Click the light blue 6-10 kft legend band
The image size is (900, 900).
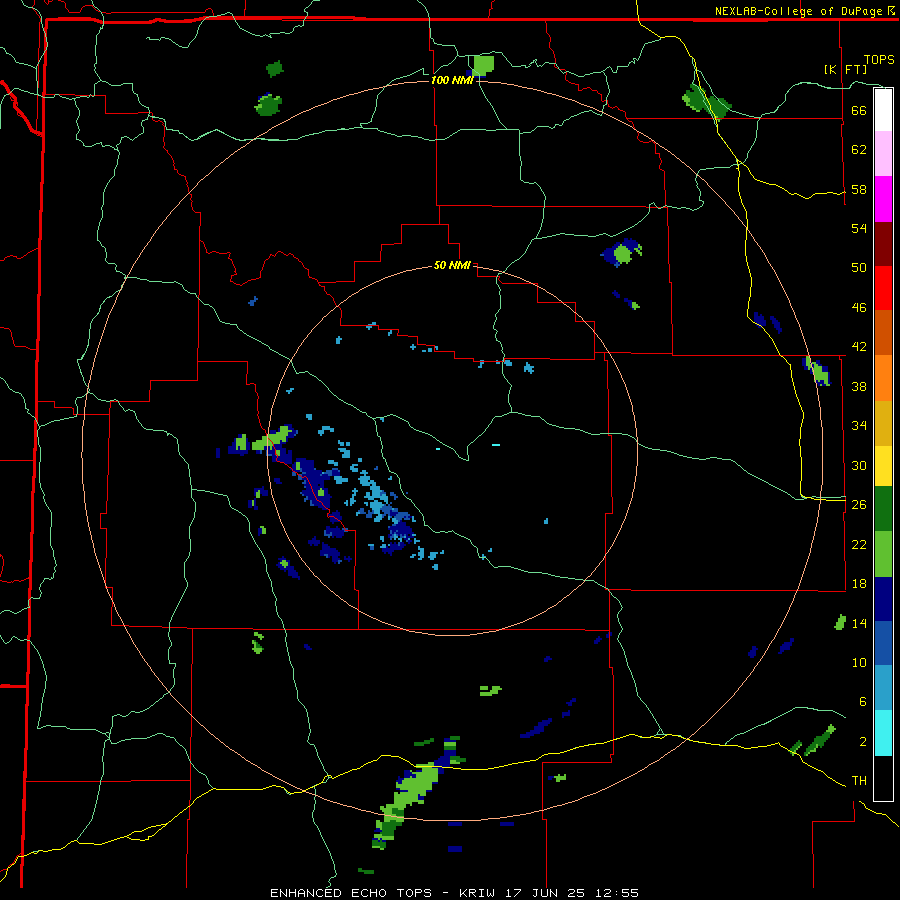(x=883, y=688)
